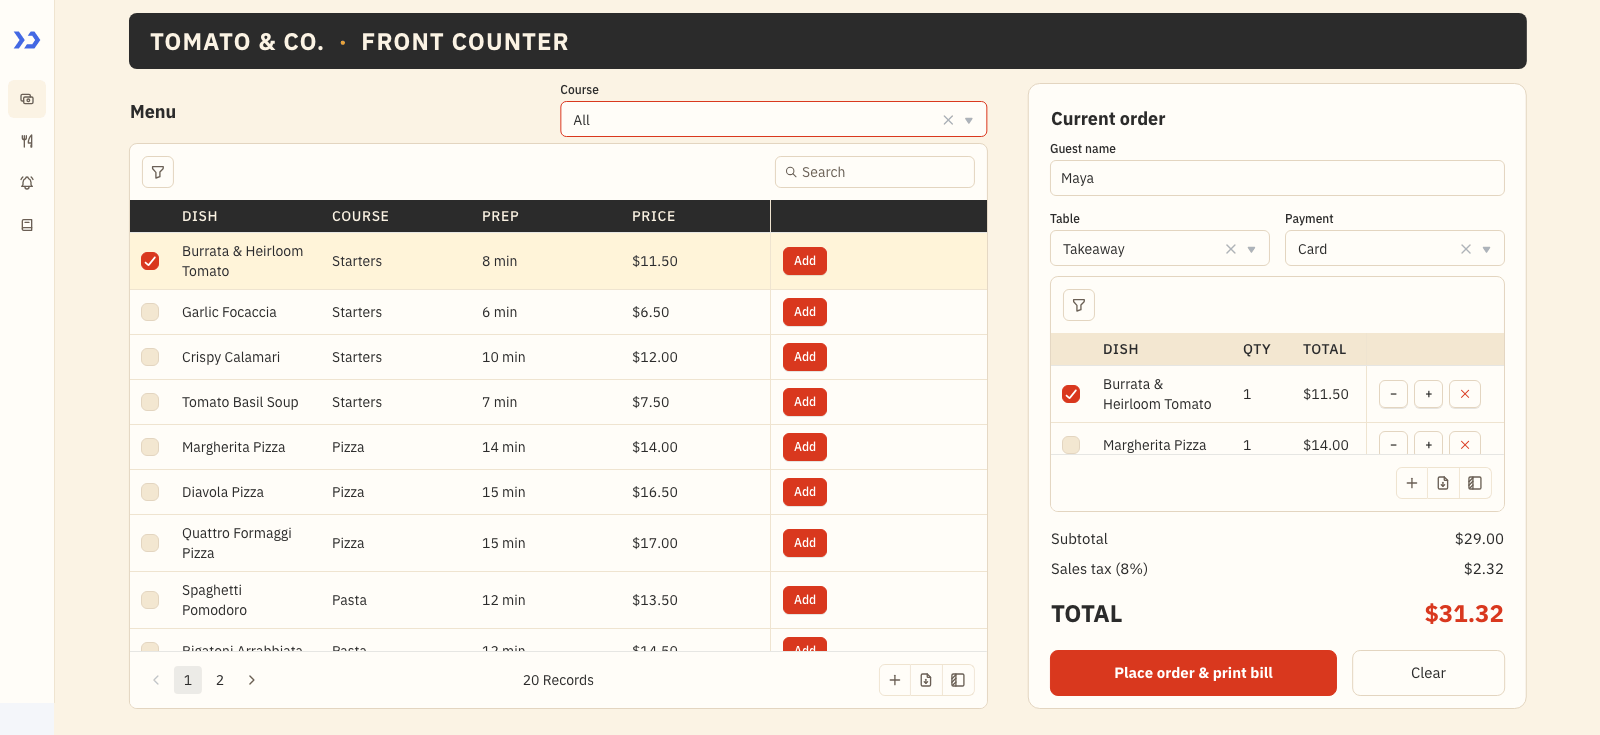Select page 1 in menu pagination
The image size is (1600, 735).
(x=188, y=680)
